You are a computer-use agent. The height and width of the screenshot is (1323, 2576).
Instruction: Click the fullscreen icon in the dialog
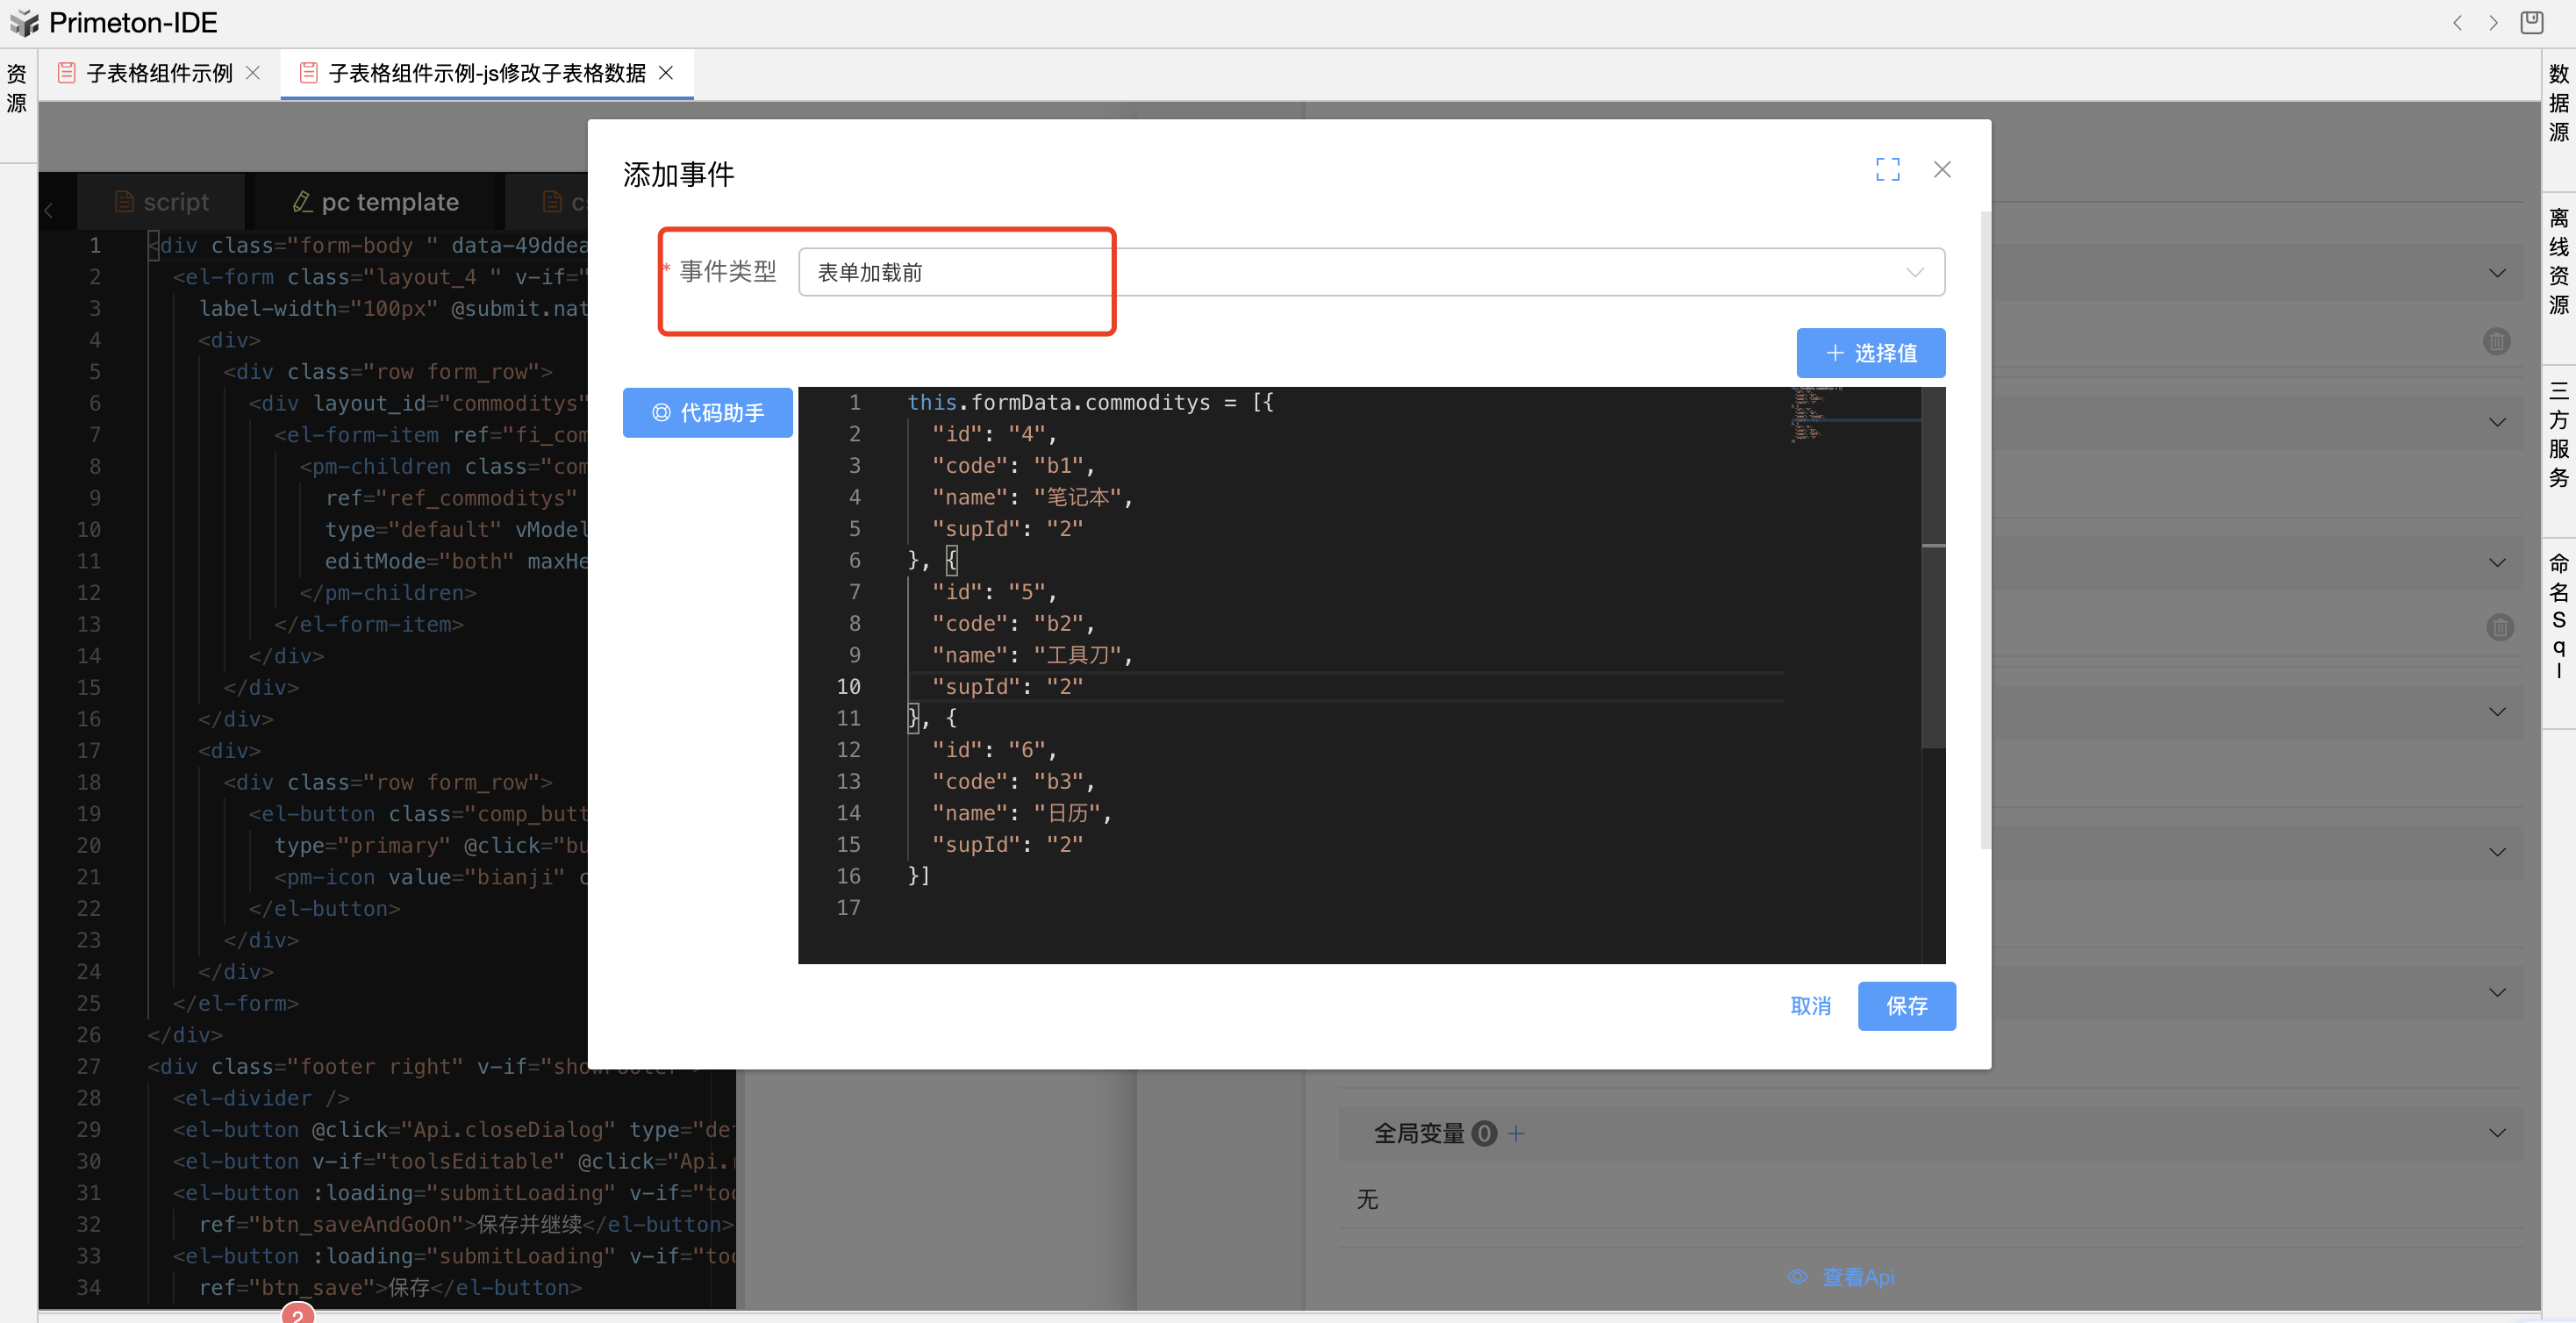1887,170
